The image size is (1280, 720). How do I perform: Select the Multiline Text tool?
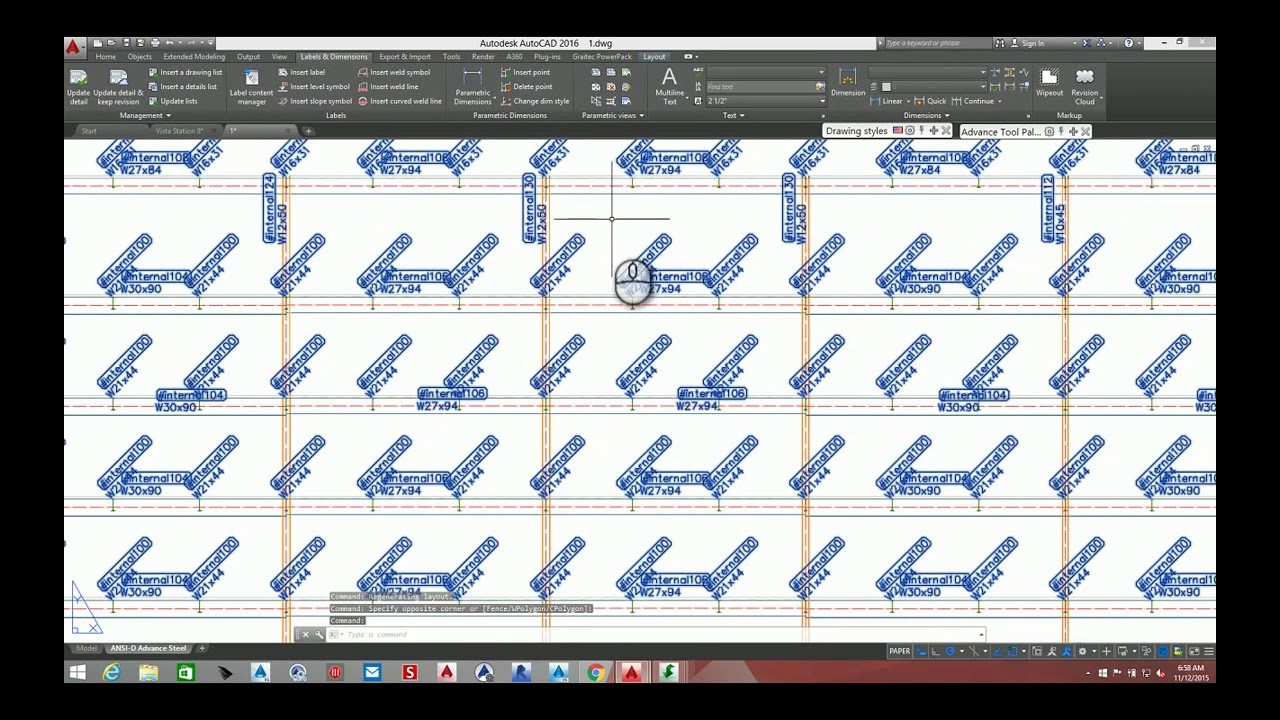tap(669, 87)
